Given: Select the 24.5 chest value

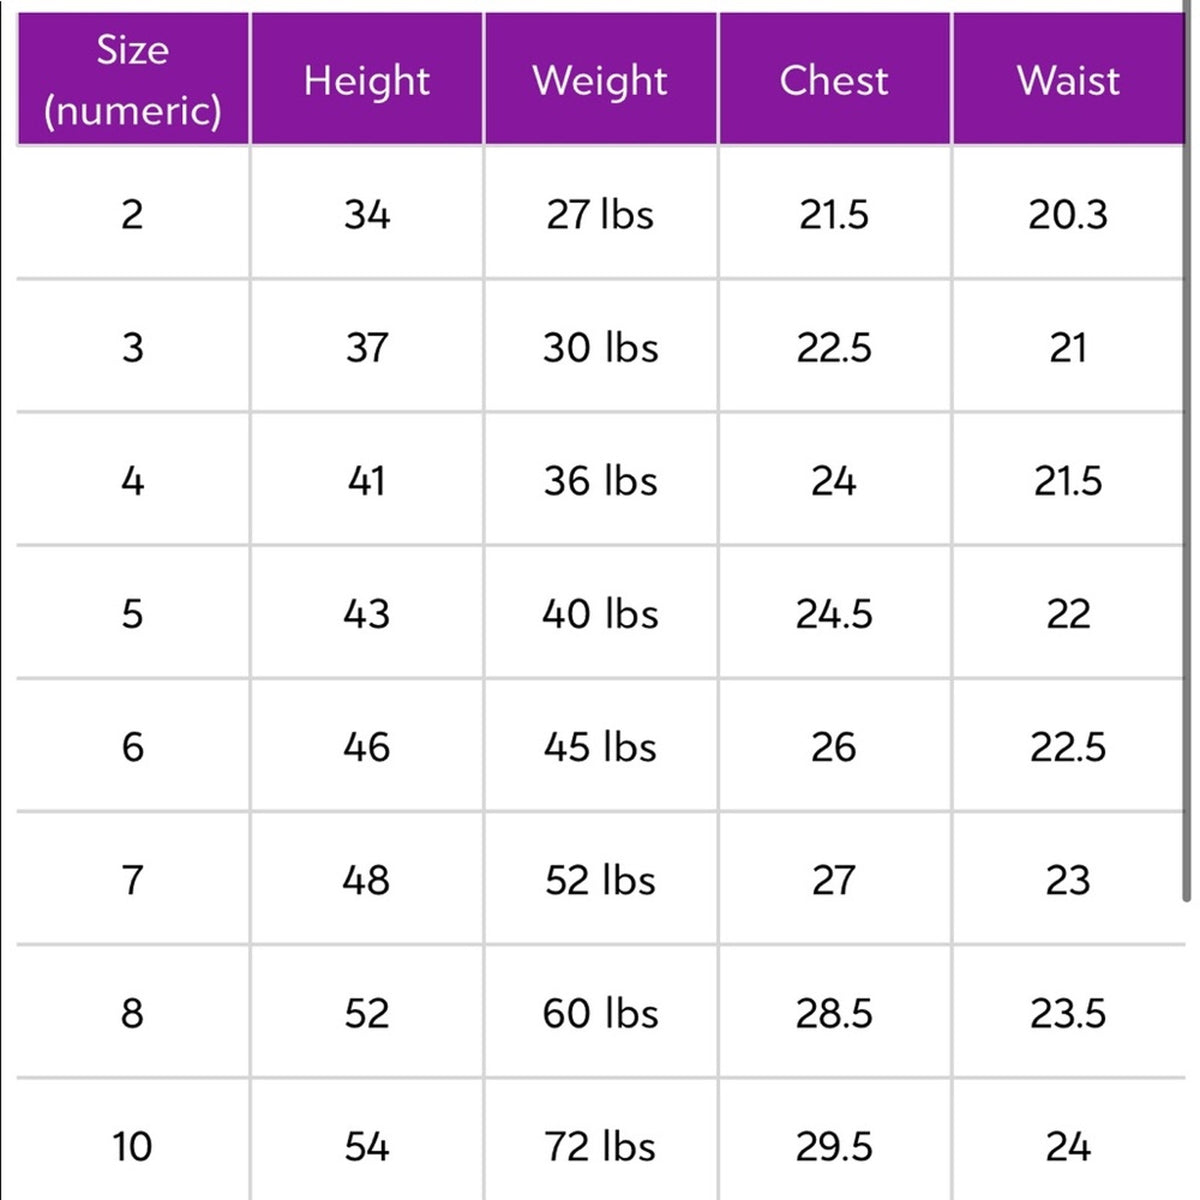Looking at the screenshot, I should pos(834,613).
